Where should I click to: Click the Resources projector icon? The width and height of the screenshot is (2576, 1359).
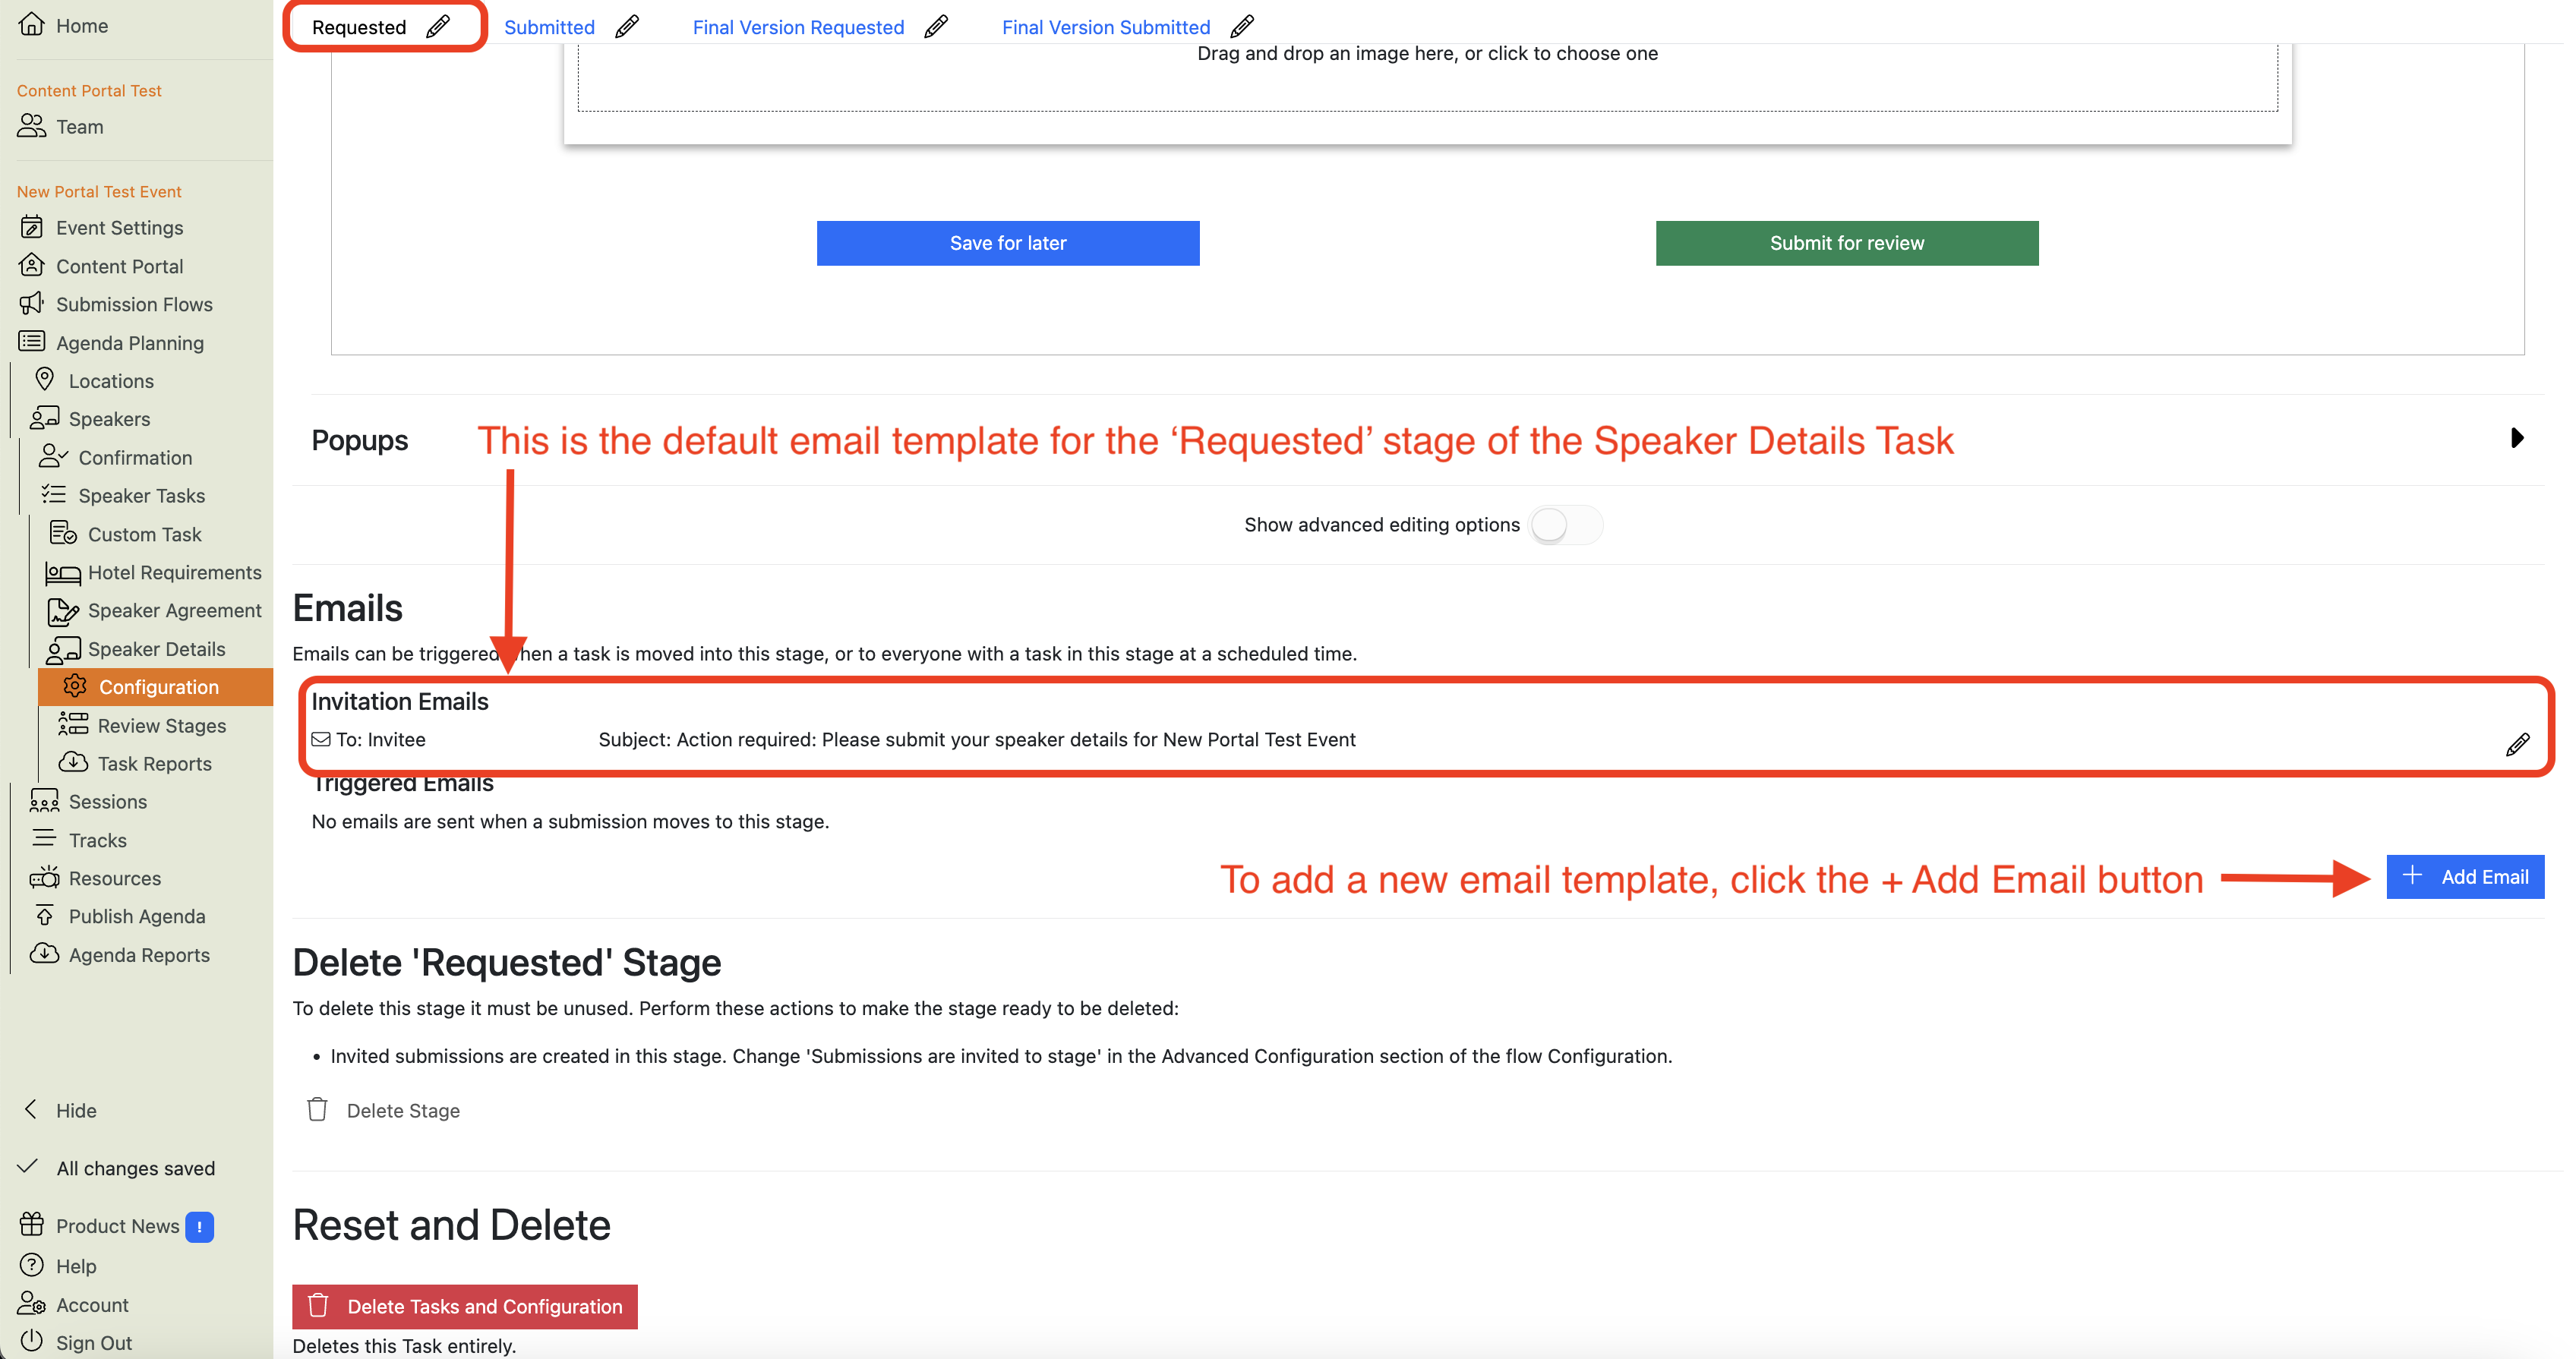pyautogui.click(x=44, y=877)
